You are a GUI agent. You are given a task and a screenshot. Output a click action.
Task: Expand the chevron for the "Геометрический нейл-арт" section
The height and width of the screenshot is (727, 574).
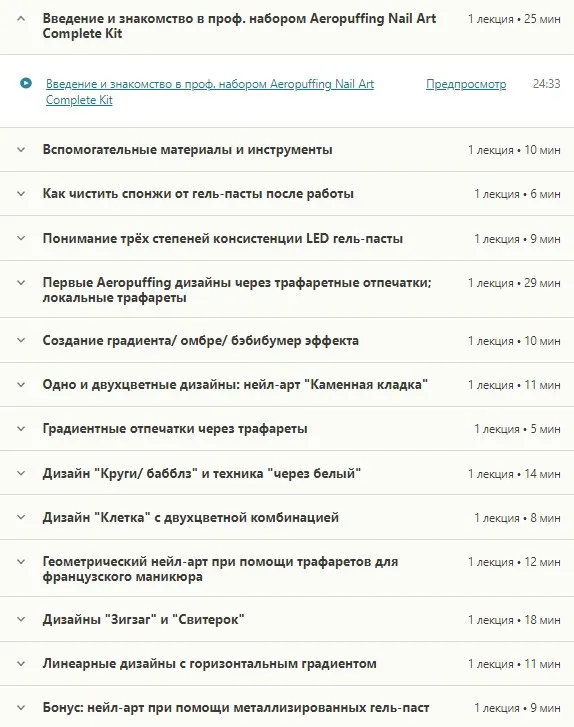point(21,561)
